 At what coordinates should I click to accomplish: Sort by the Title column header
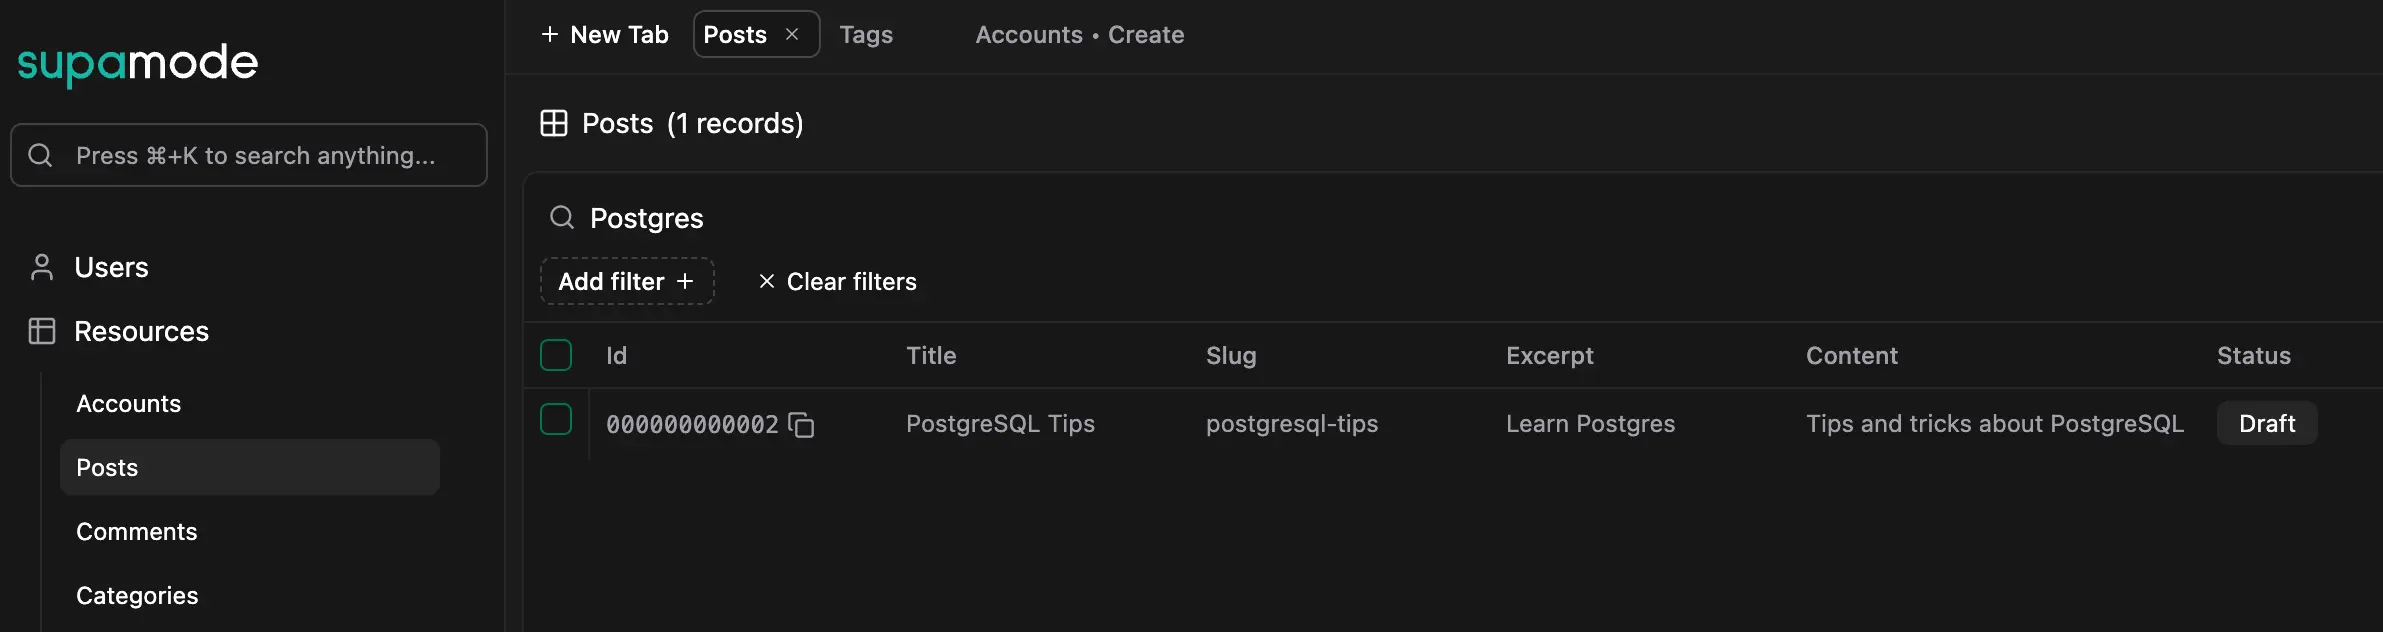[931, 355]
